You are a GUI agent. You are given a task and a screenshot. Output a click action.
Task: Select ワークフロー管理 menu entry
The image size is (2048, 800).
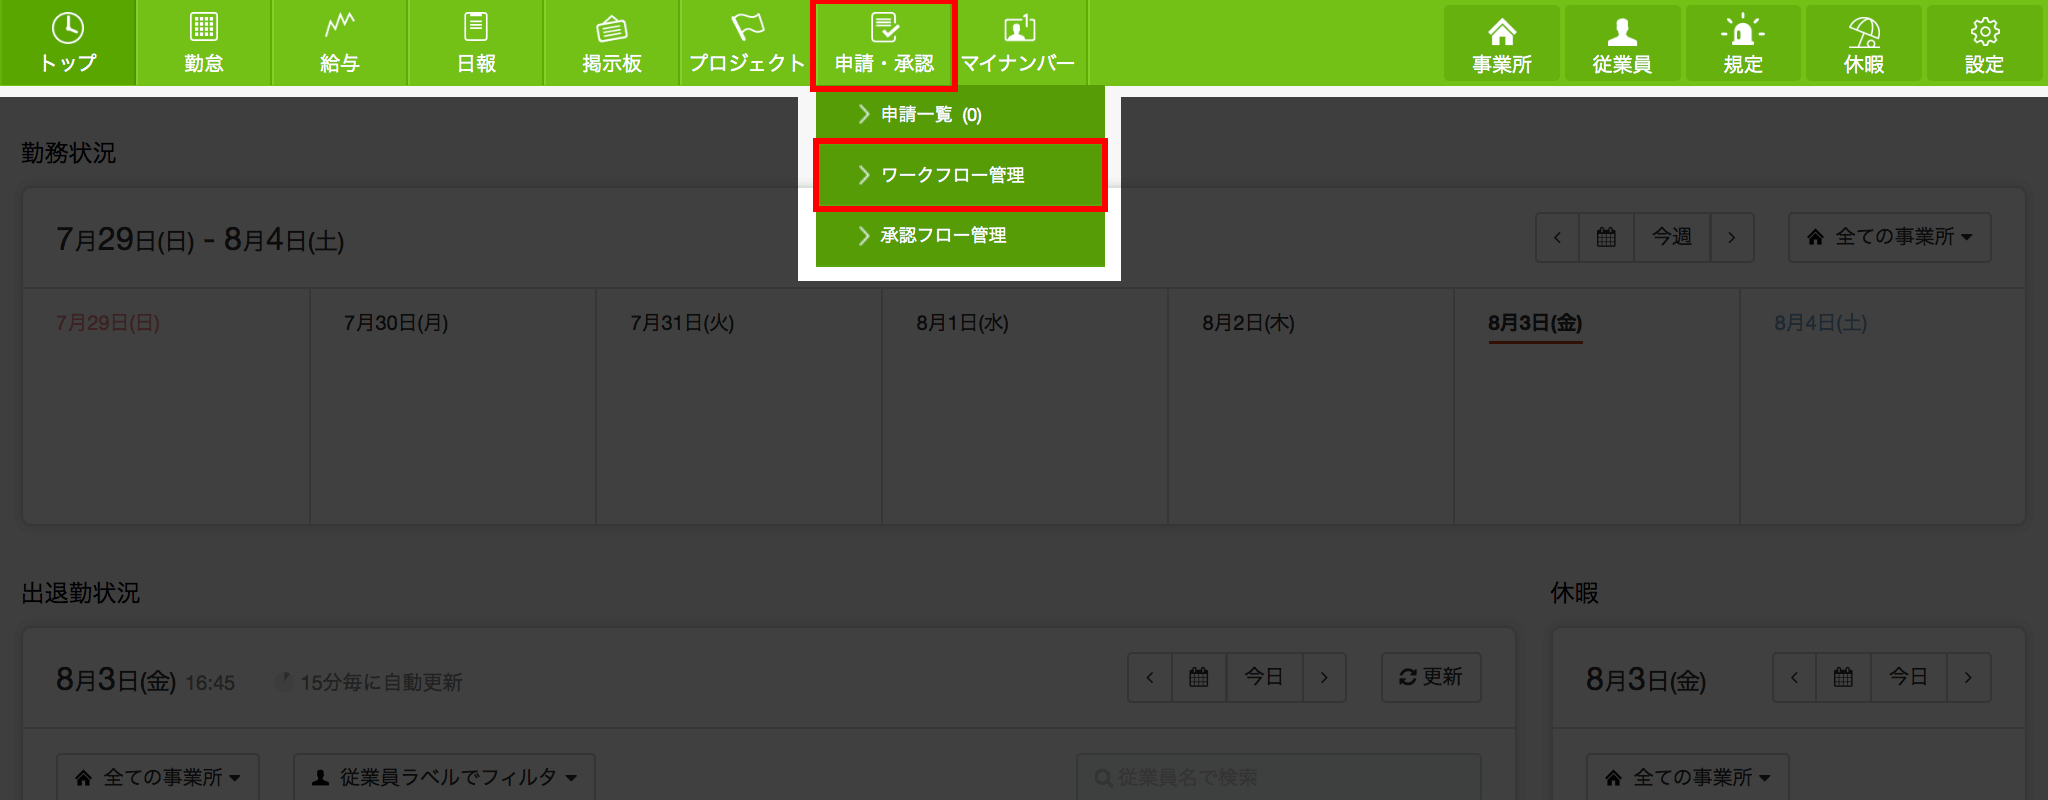(960, 175)
